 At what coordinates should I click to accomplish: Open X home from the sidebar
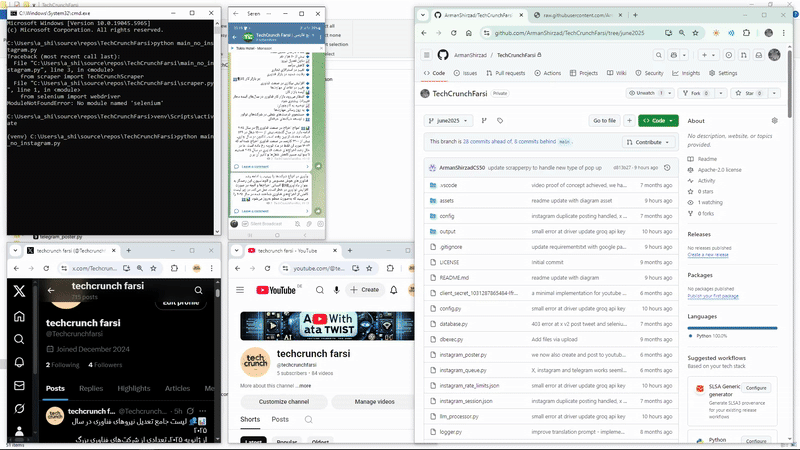coord(19,317)
